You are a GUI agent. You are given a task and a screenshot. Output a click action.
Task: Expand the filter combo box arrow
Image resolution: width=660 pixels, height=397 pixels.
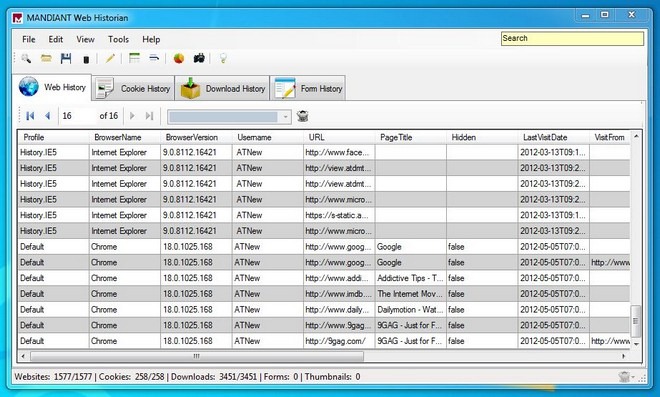(285, 117)
